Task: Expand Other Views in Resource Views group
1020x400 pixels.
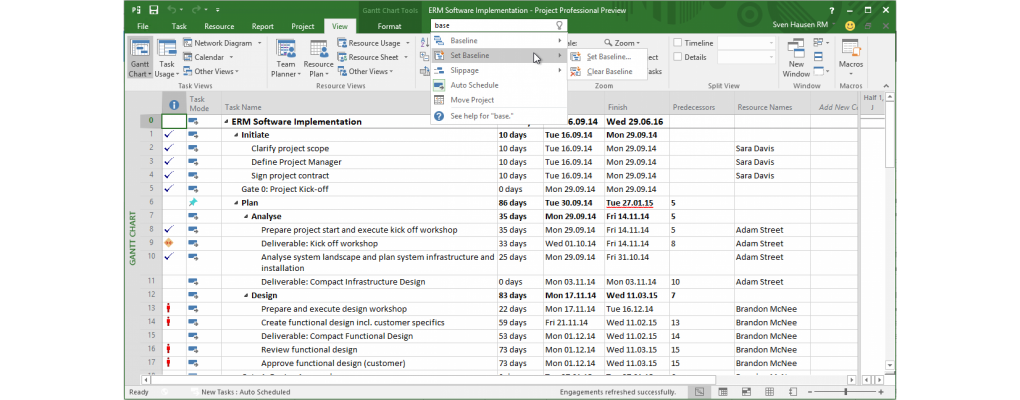Action: coord(364,72)
